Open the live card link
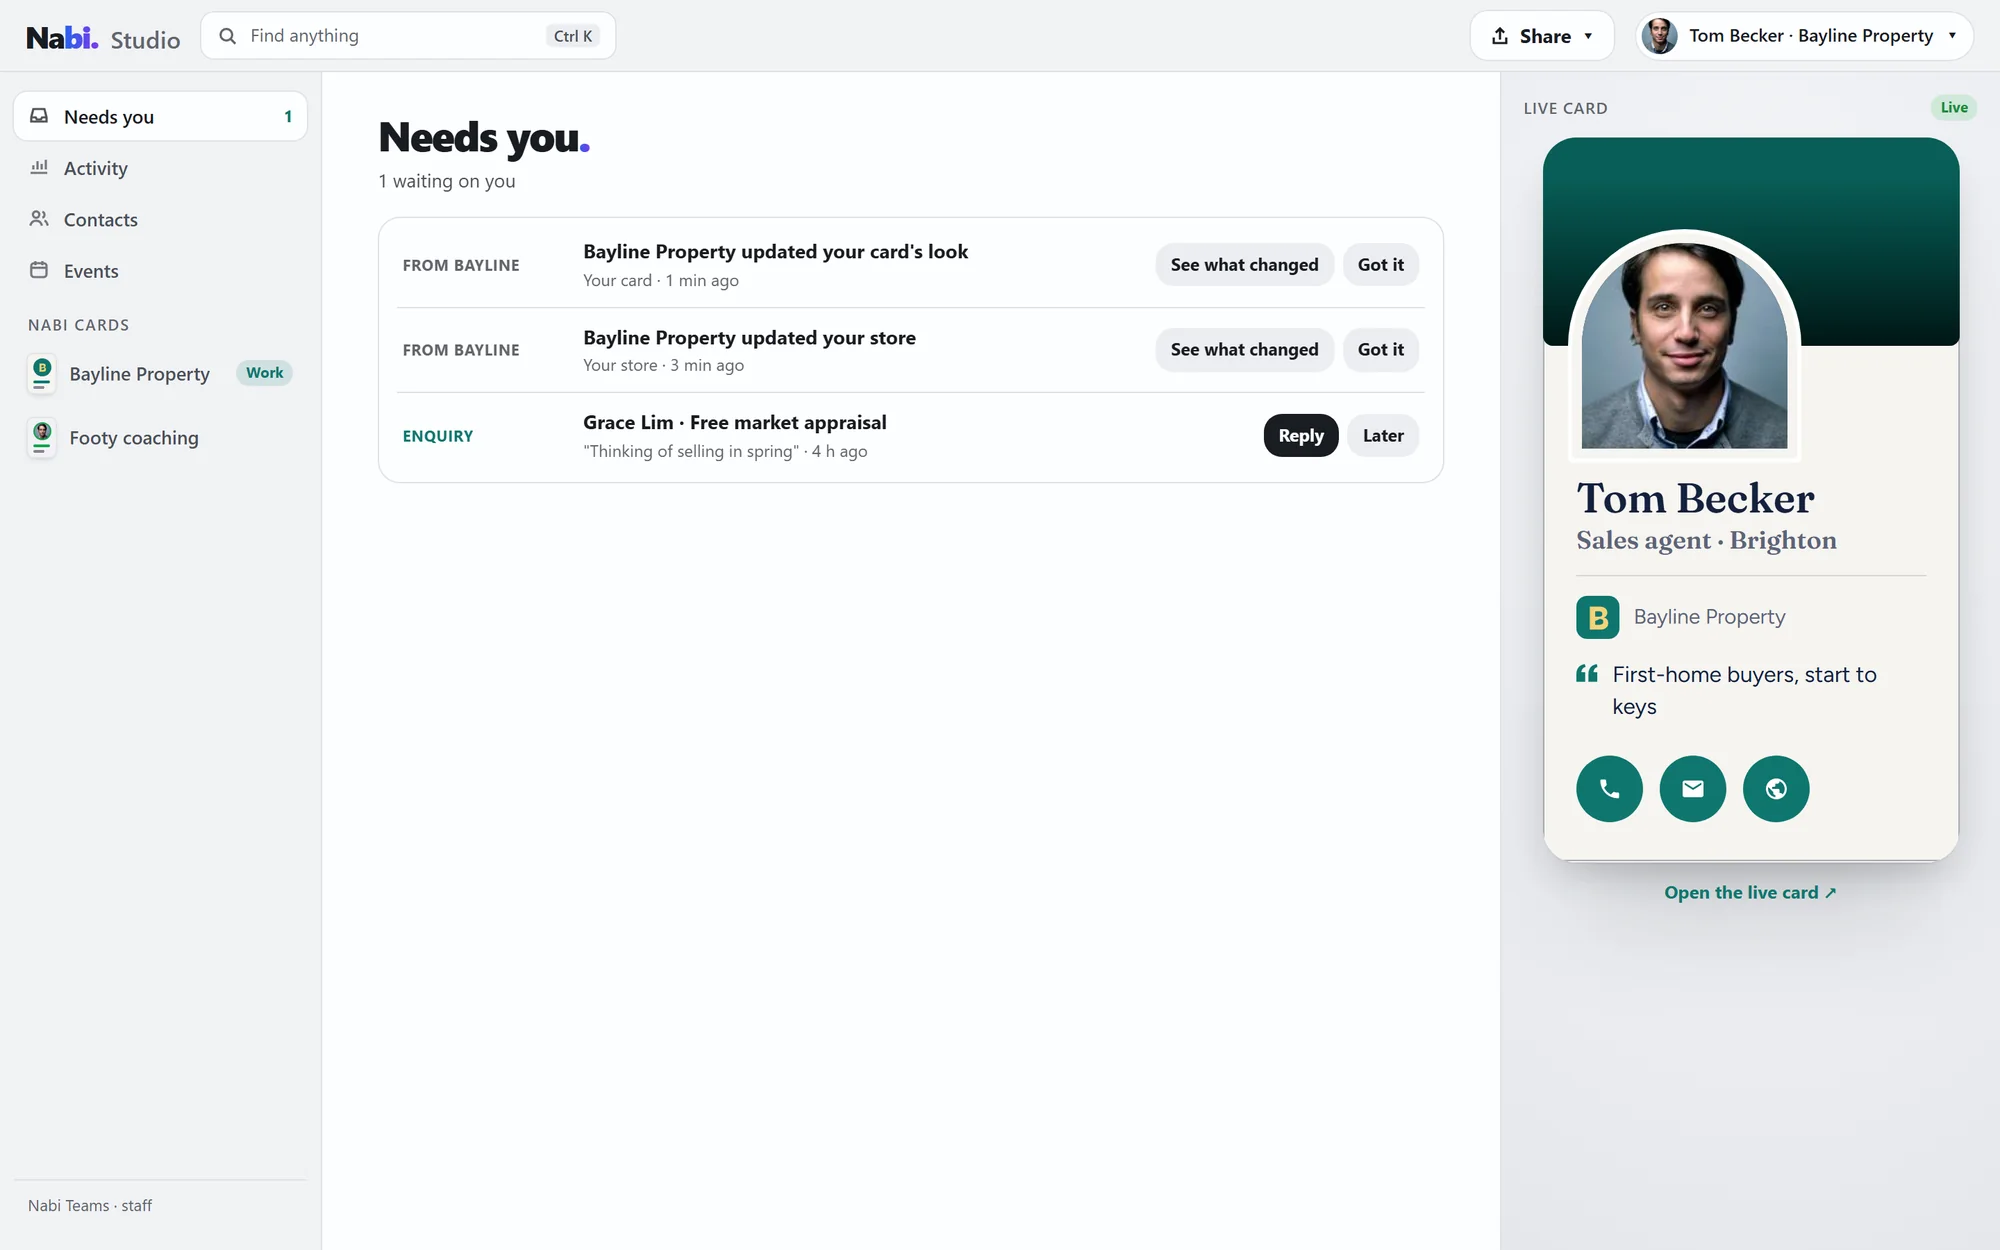 [x=1750, y=893]
